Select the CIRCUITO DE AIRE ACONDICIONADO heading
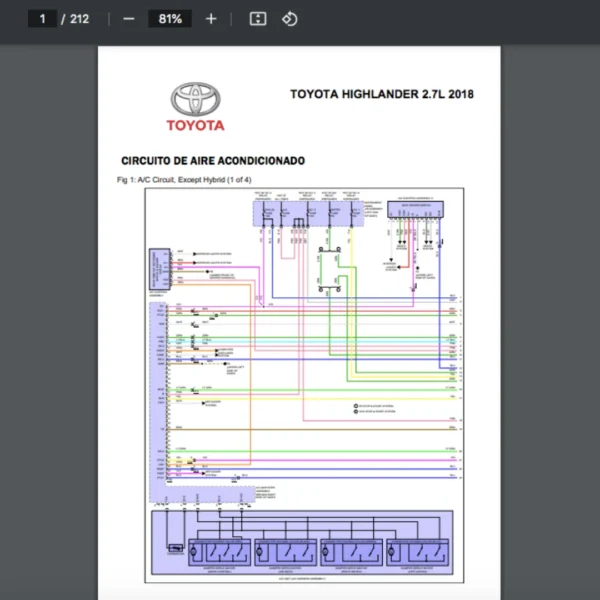The width and height of the screenshot is (600, 600). pos(213,161)
